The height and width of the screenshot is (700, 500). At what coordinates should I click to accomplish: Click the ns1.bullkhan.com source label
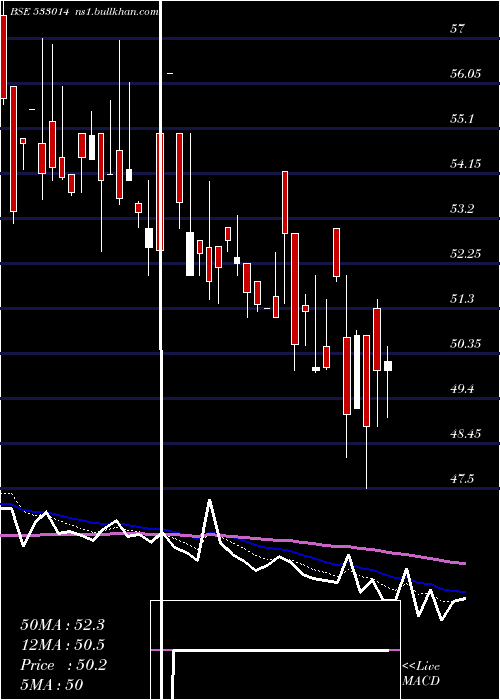pyautogui.click(x=117, y=12)
